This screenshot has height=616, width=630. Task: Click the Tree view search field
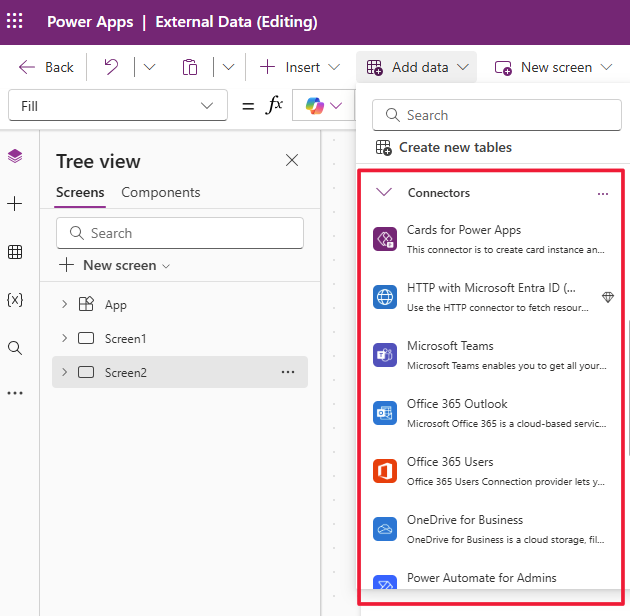[180, 233]
